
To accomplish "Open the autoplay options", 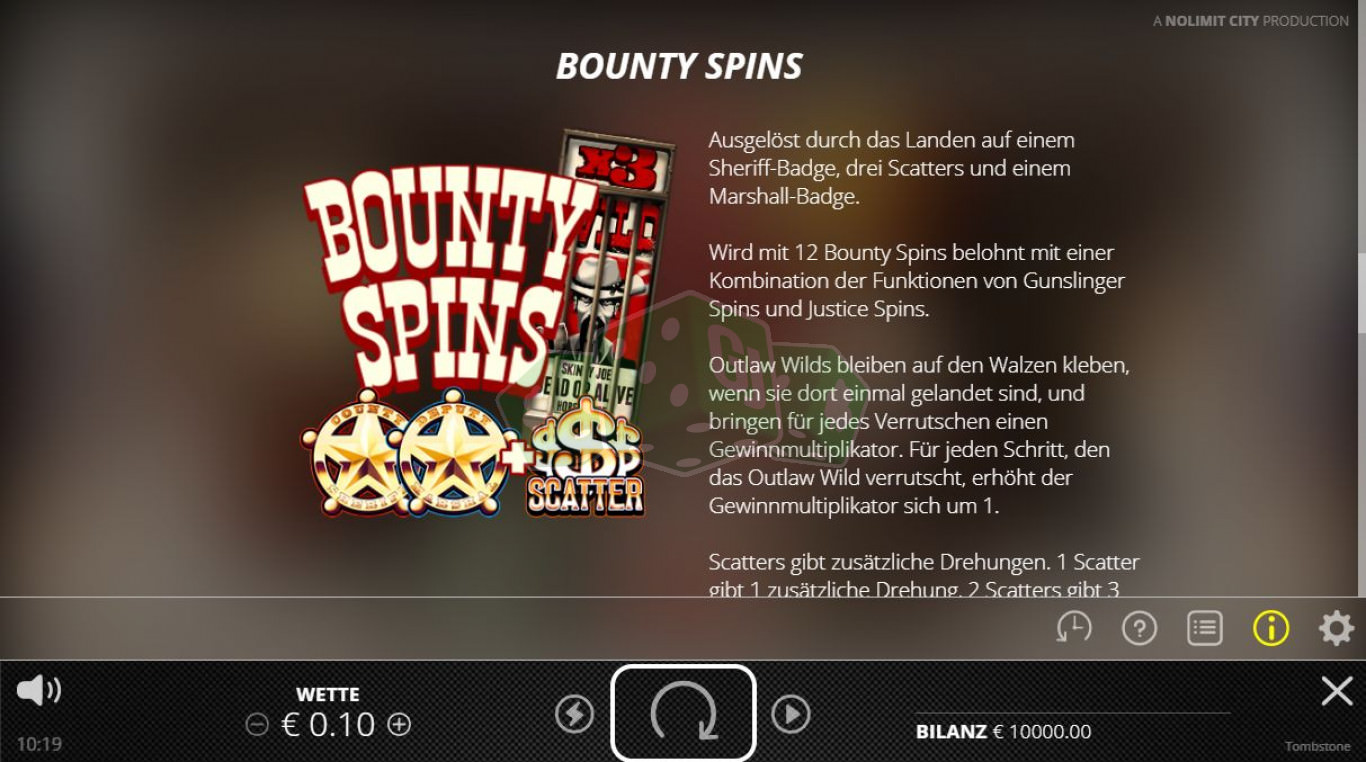I will point(791,714).
